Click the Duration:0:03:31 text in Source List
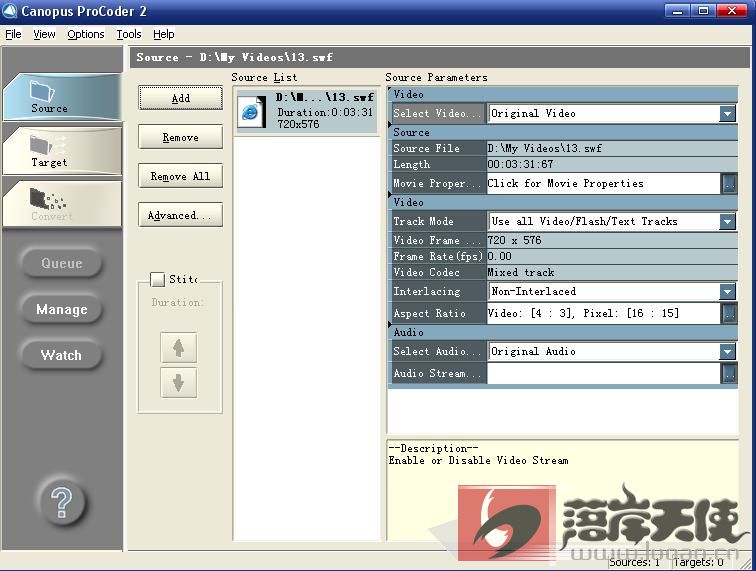This screenshot has width=756, height=571. tap(325, 112)
